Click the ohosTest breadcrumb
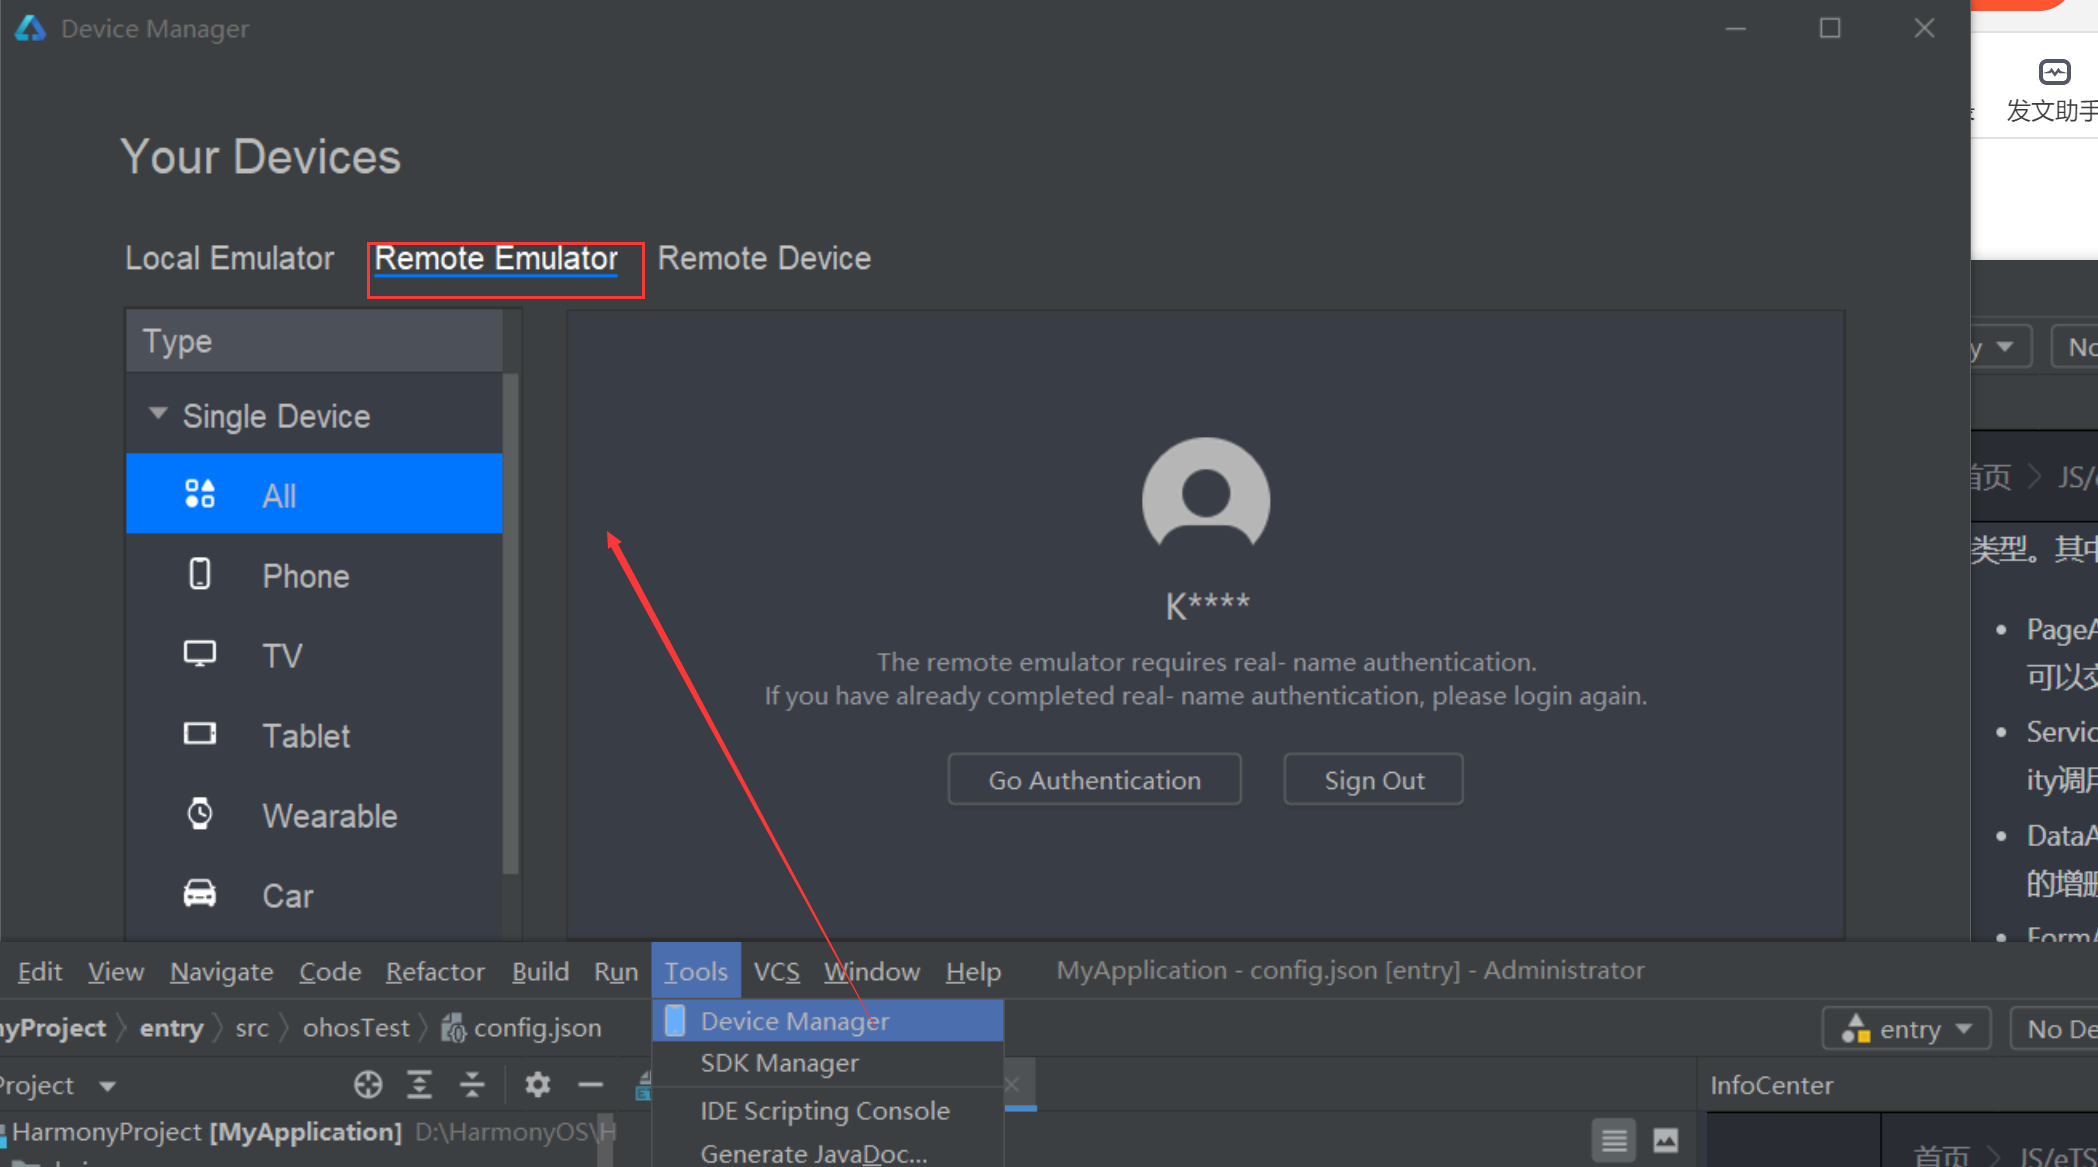Viewport: 2098px width, 1167px height. click(x=356, y=1028)
